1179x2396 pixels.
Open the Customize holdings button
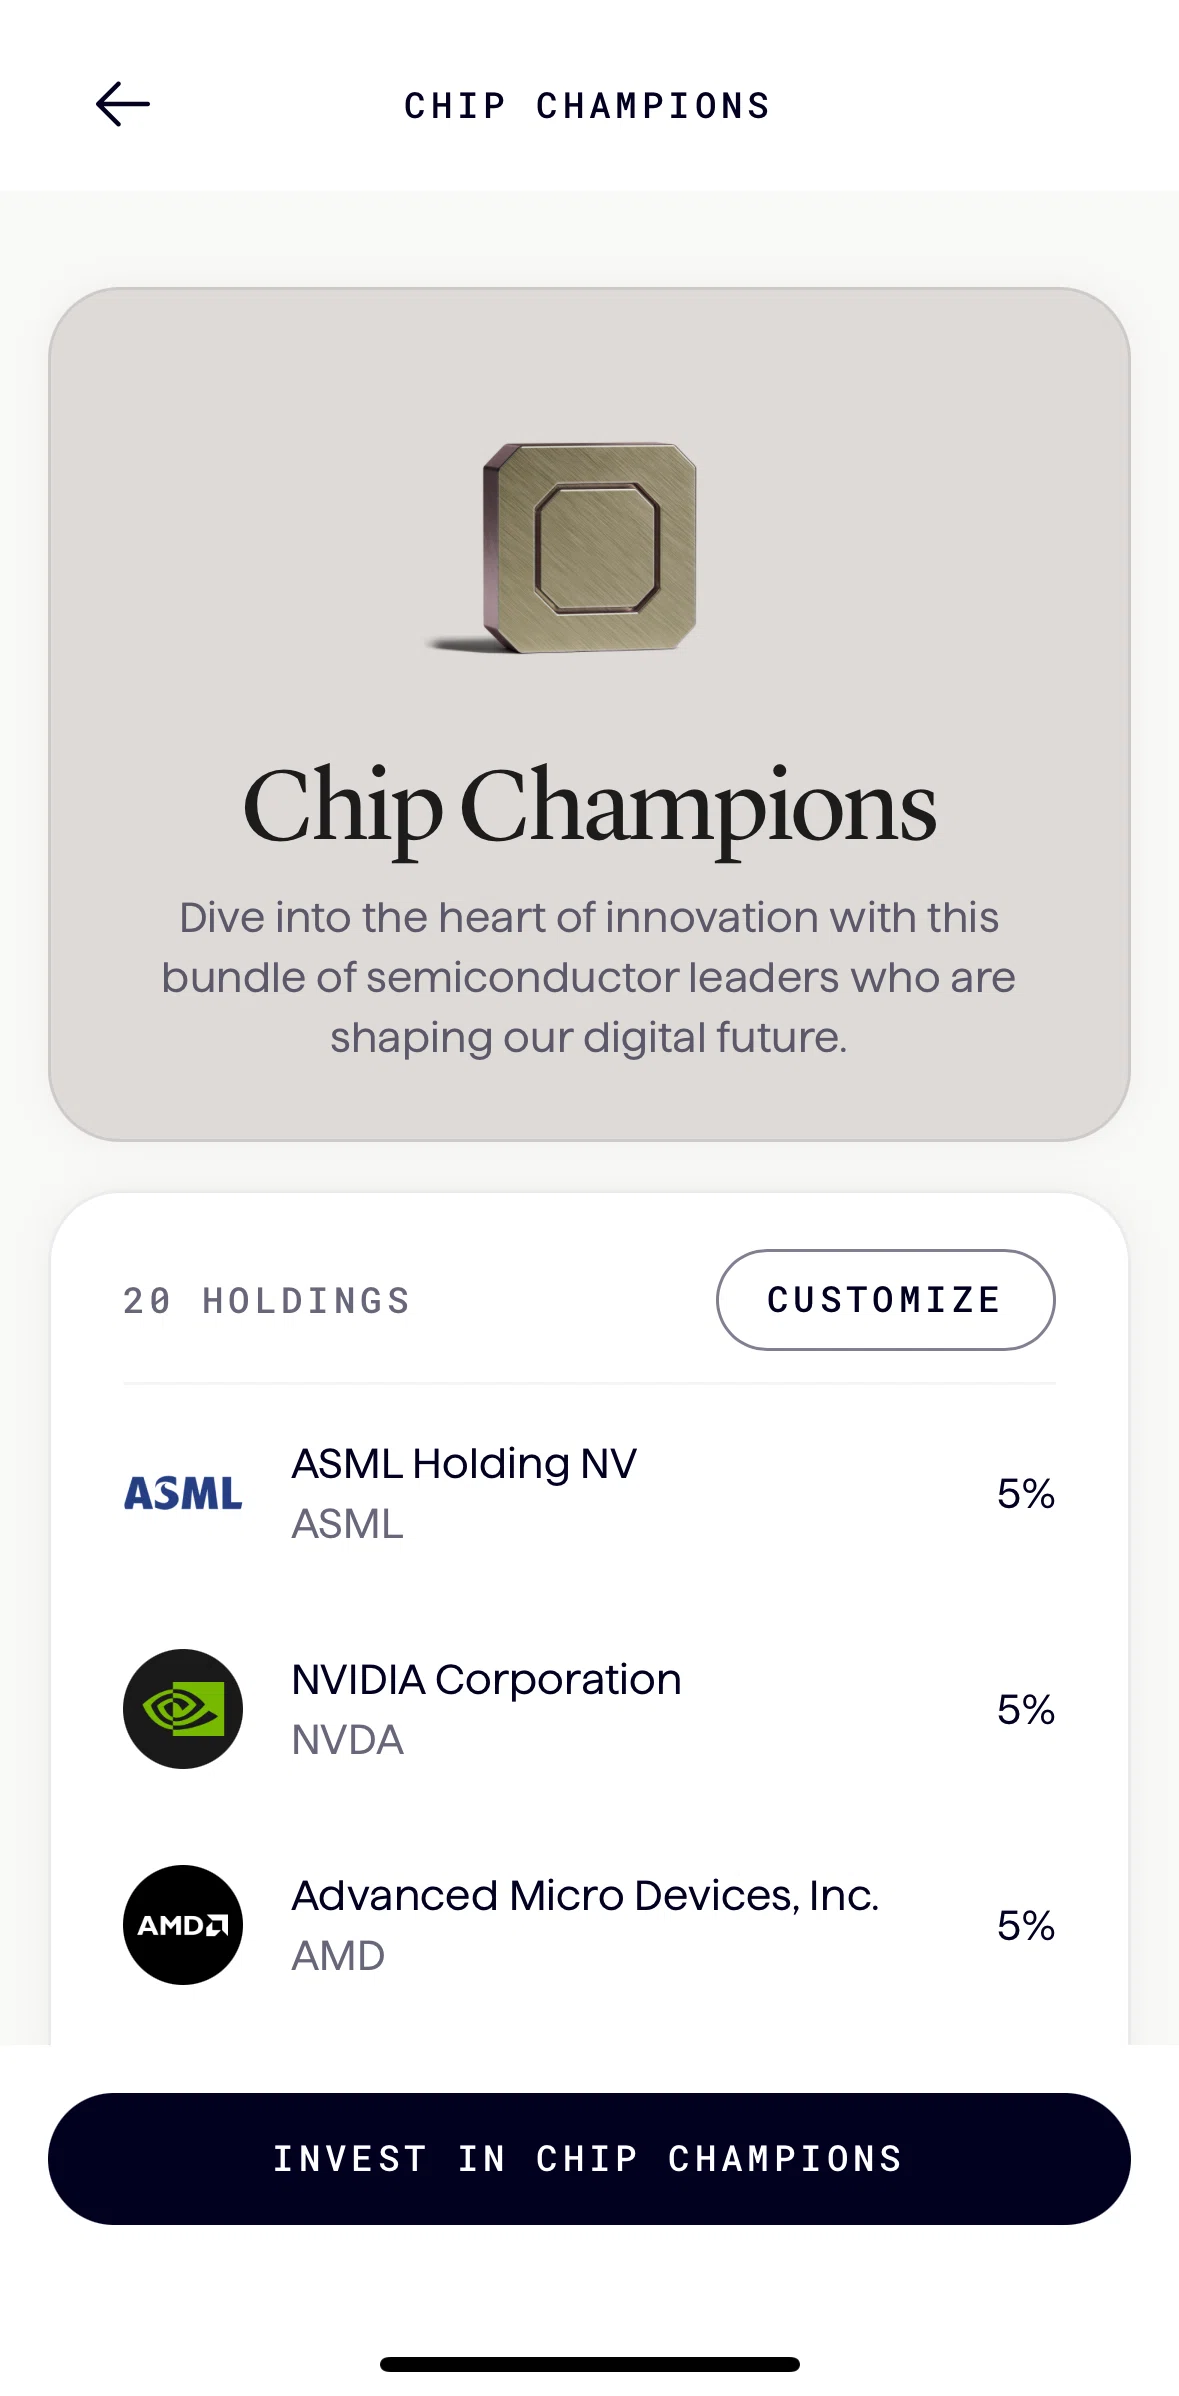(886, 1300)
